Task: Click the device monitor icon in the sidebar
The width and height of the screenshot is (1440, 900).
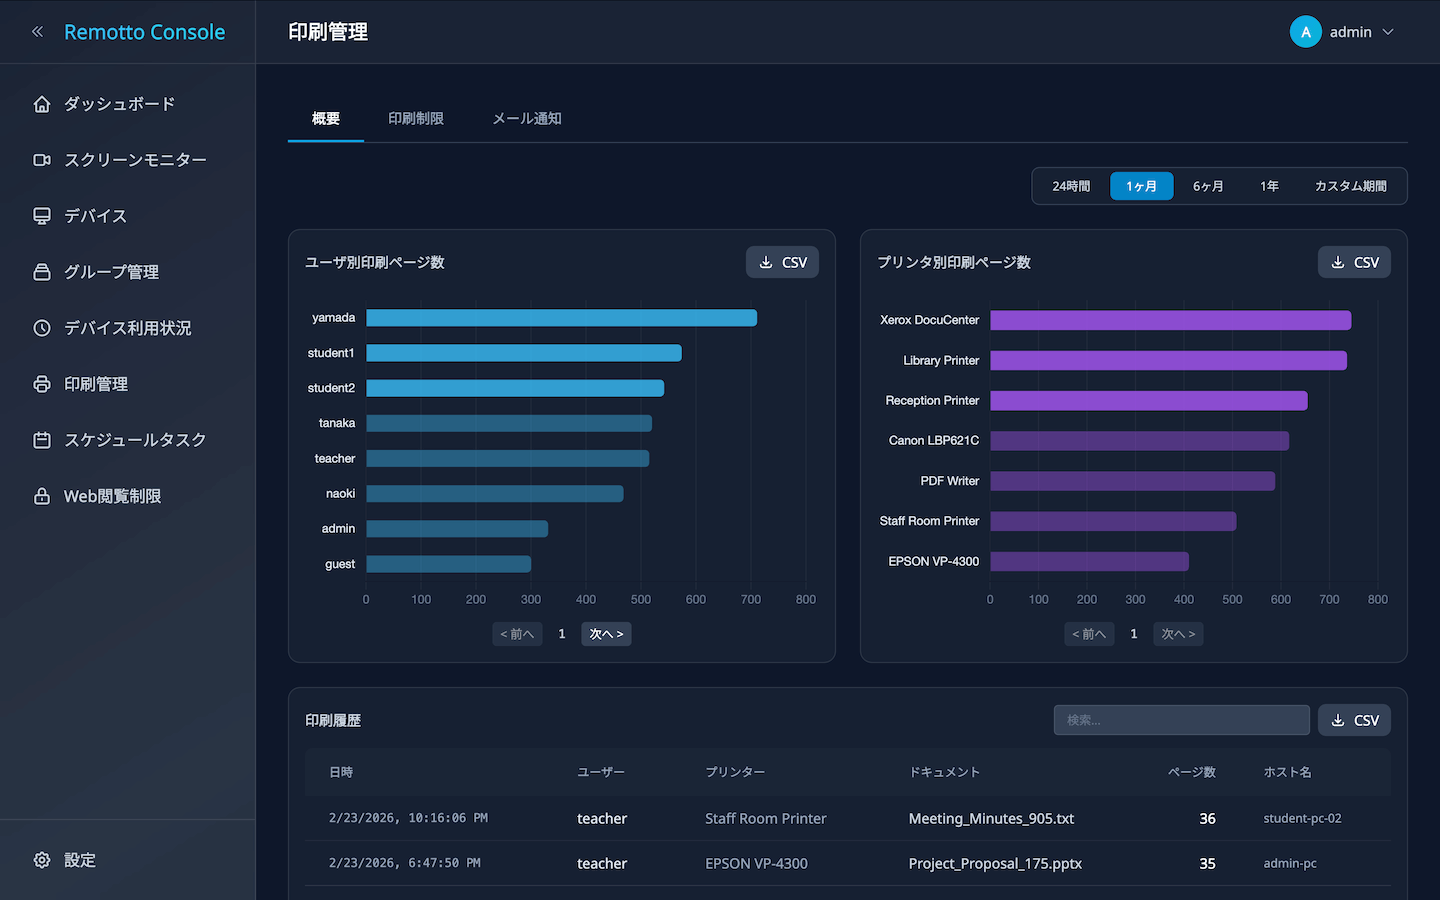Action: [x=42, y=216]
